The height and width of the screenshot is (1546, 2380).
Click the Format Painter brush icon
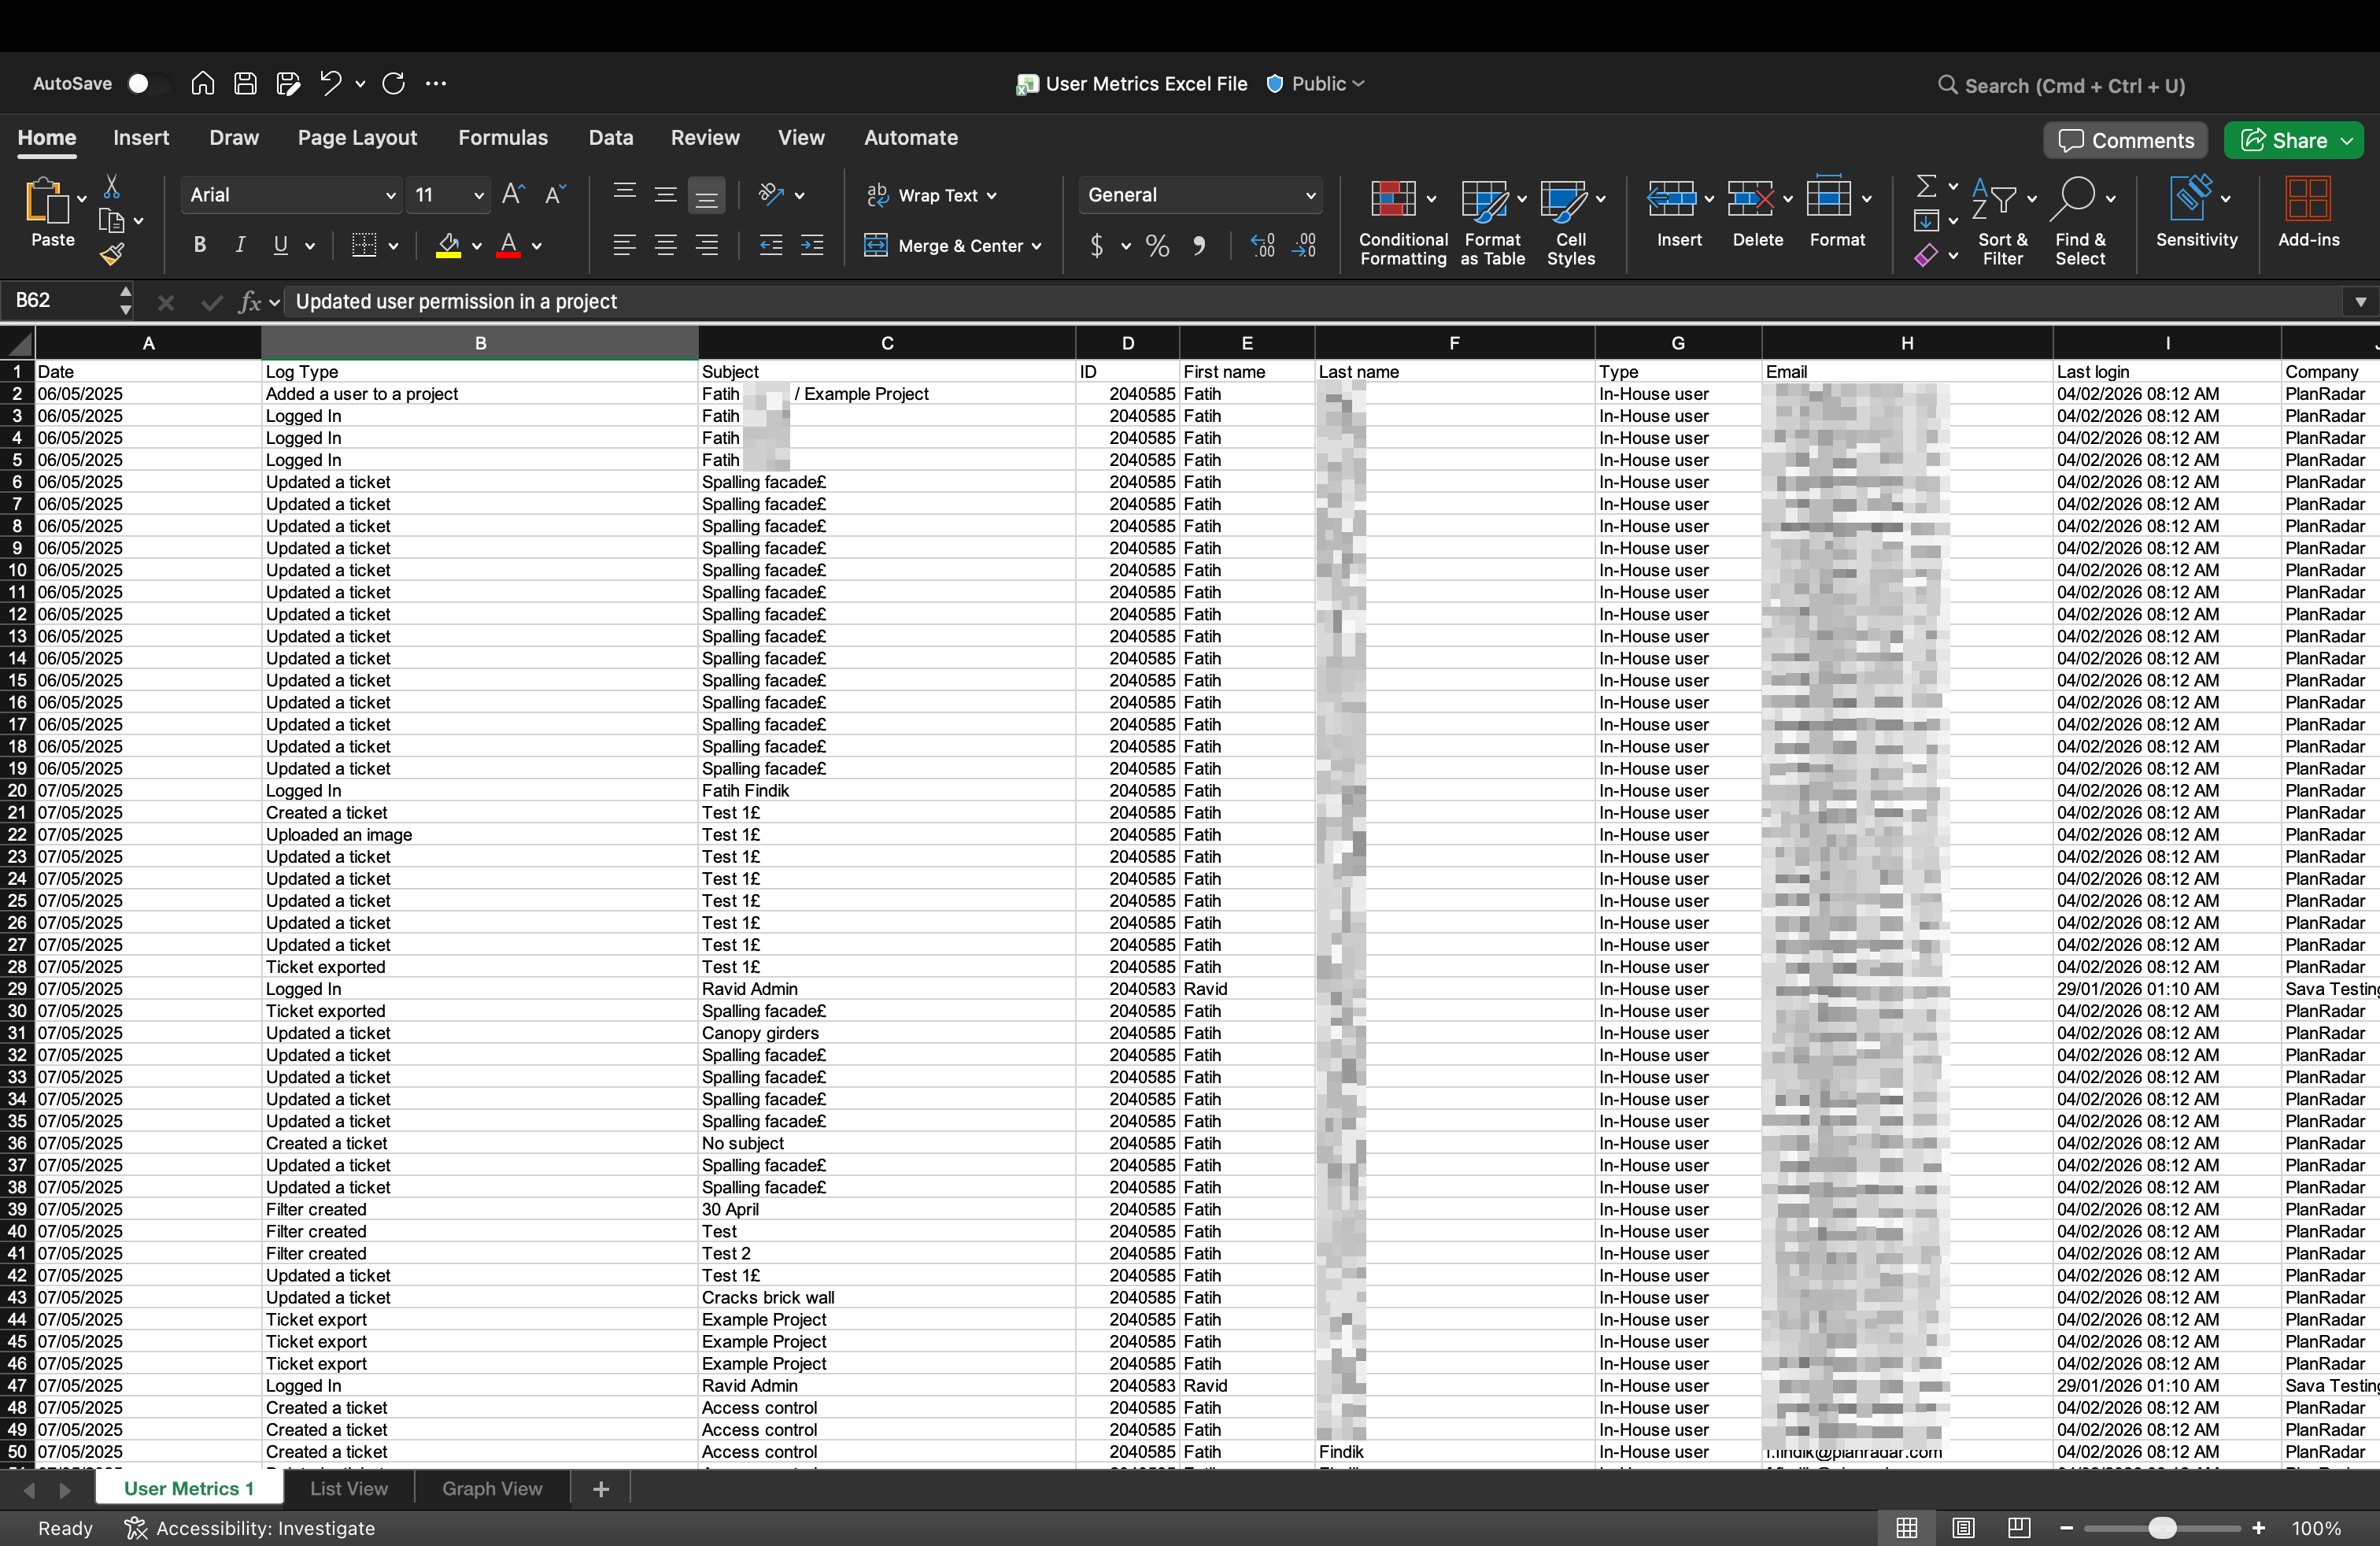pos(111,255)
